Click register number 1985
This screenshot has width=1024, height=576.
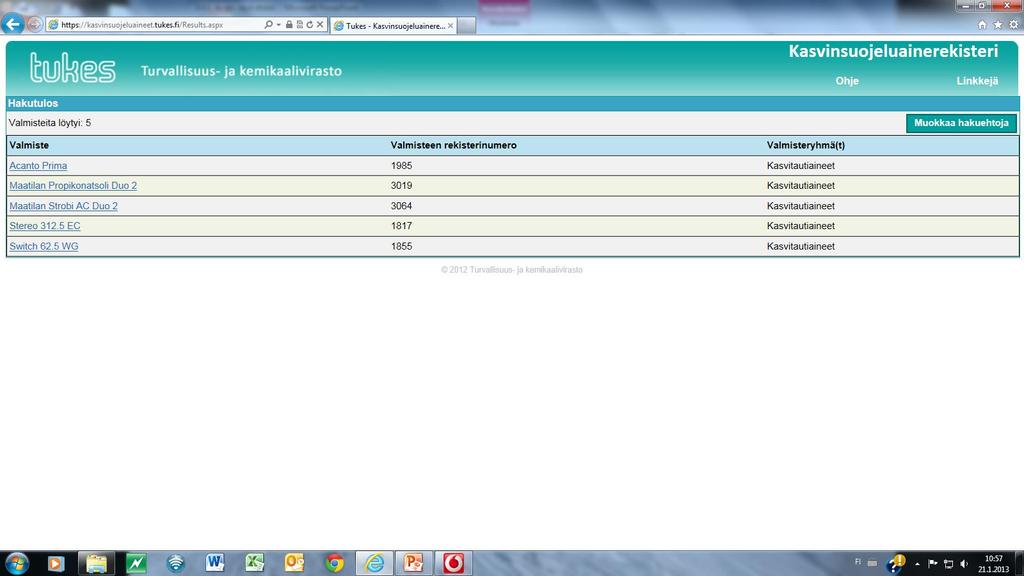click(401, 166)
